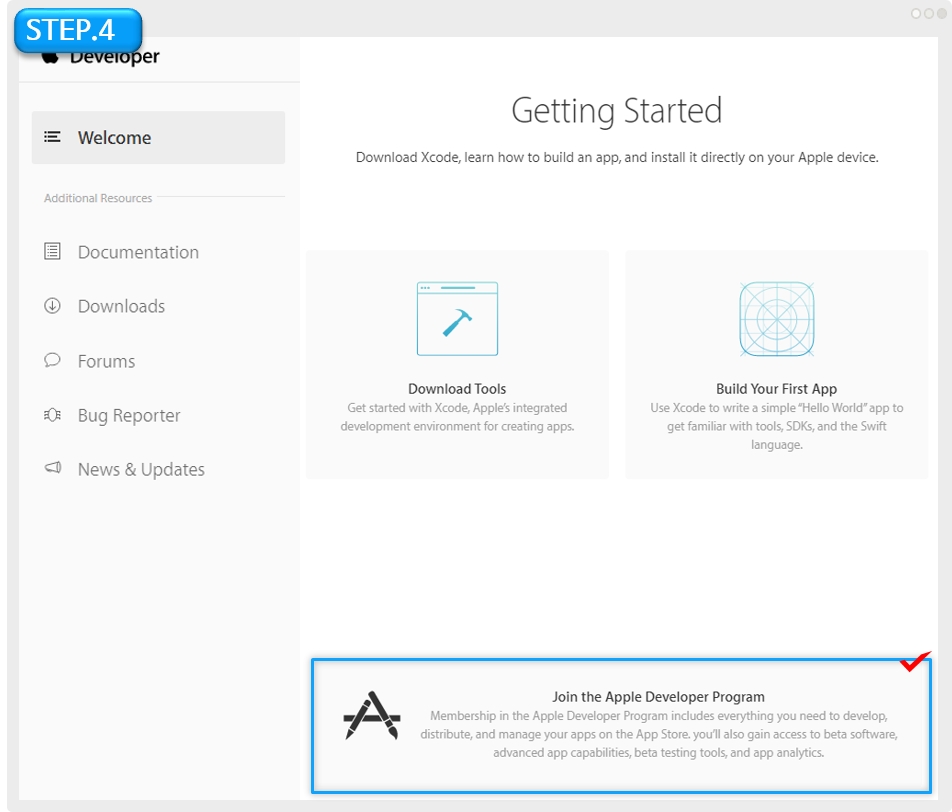The image size is (952, 812).
Task: Click the Build Your First App blueprint icon
Action: click(776, 319)
